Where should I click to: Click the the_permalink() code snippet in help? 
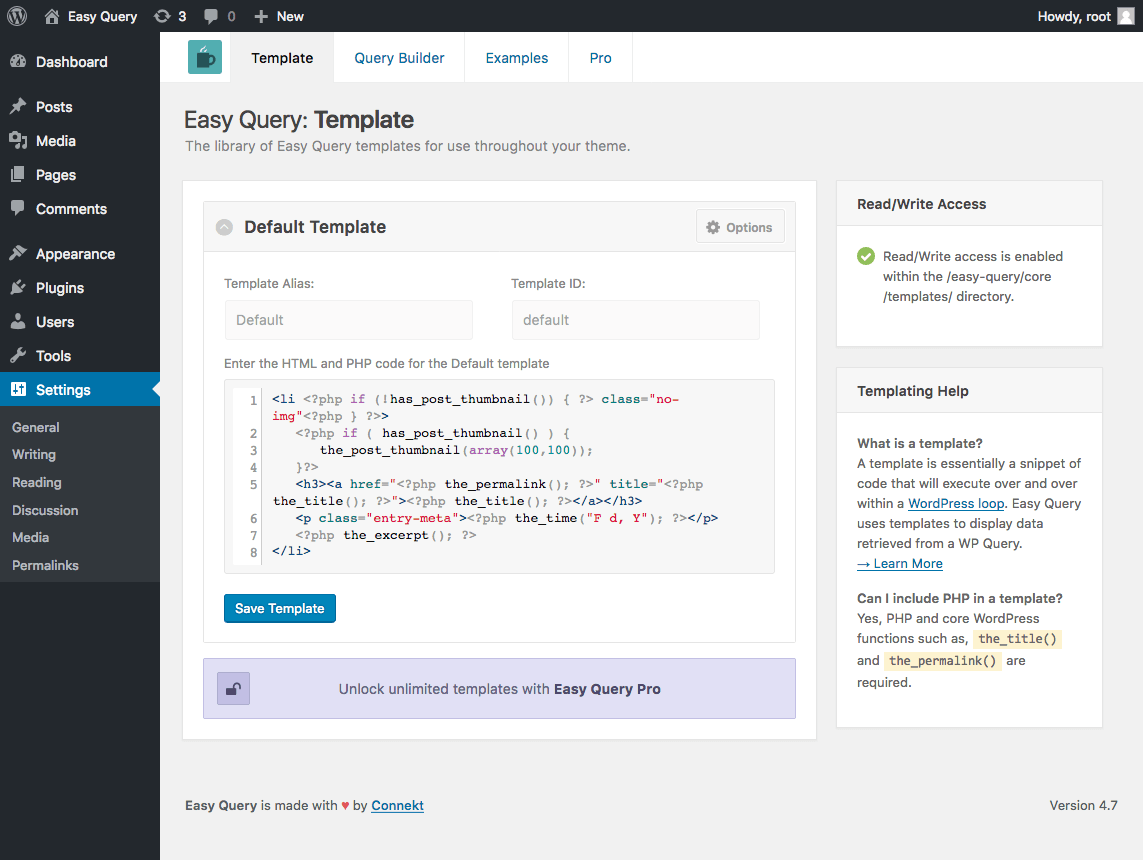(x=943, y=661)
